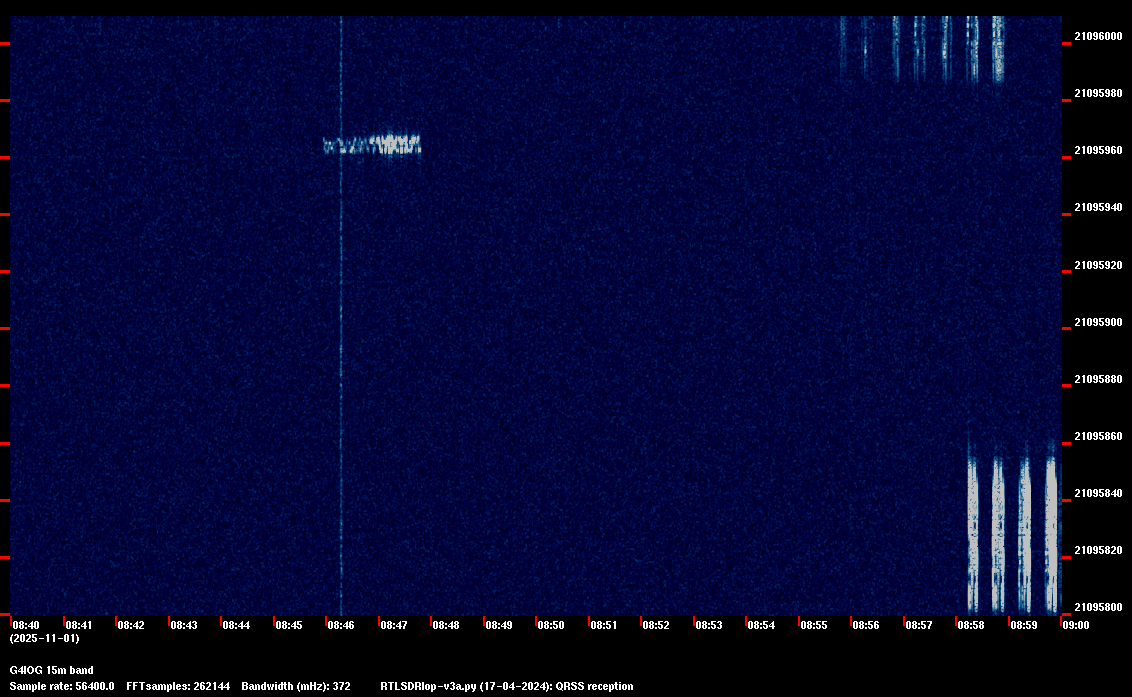Click the 08:45 time axis label
1132x697 pixels.
click(289, 625)
